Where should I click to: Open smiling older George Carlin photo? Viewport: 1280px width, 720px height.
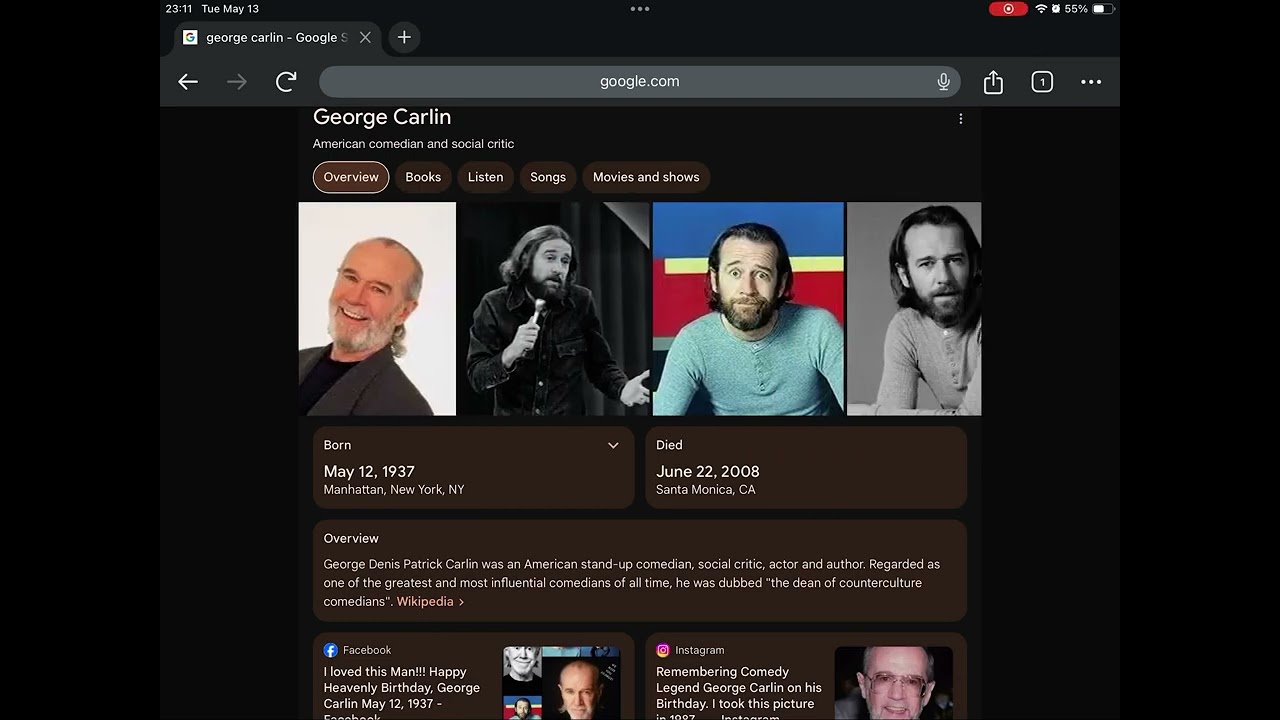coord(377,309)
